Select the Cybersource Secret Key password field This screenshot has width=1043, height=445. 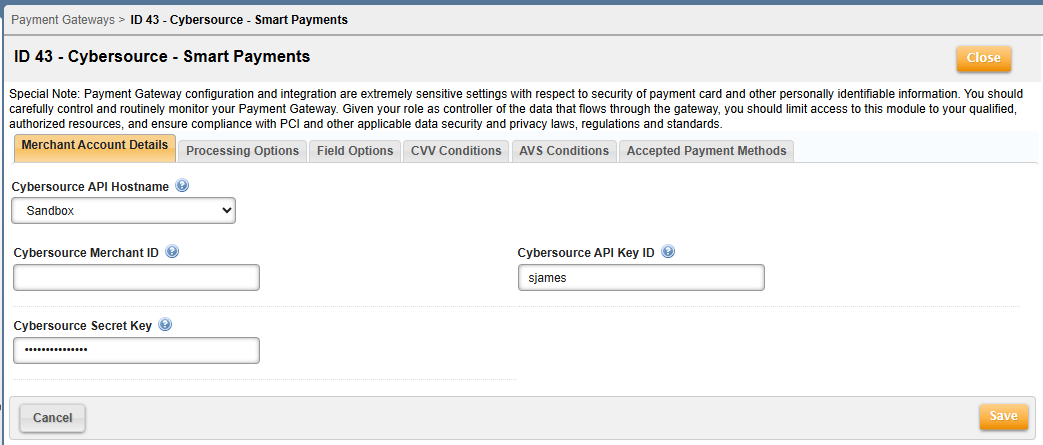pyautogui.click(x=136, y=350)
